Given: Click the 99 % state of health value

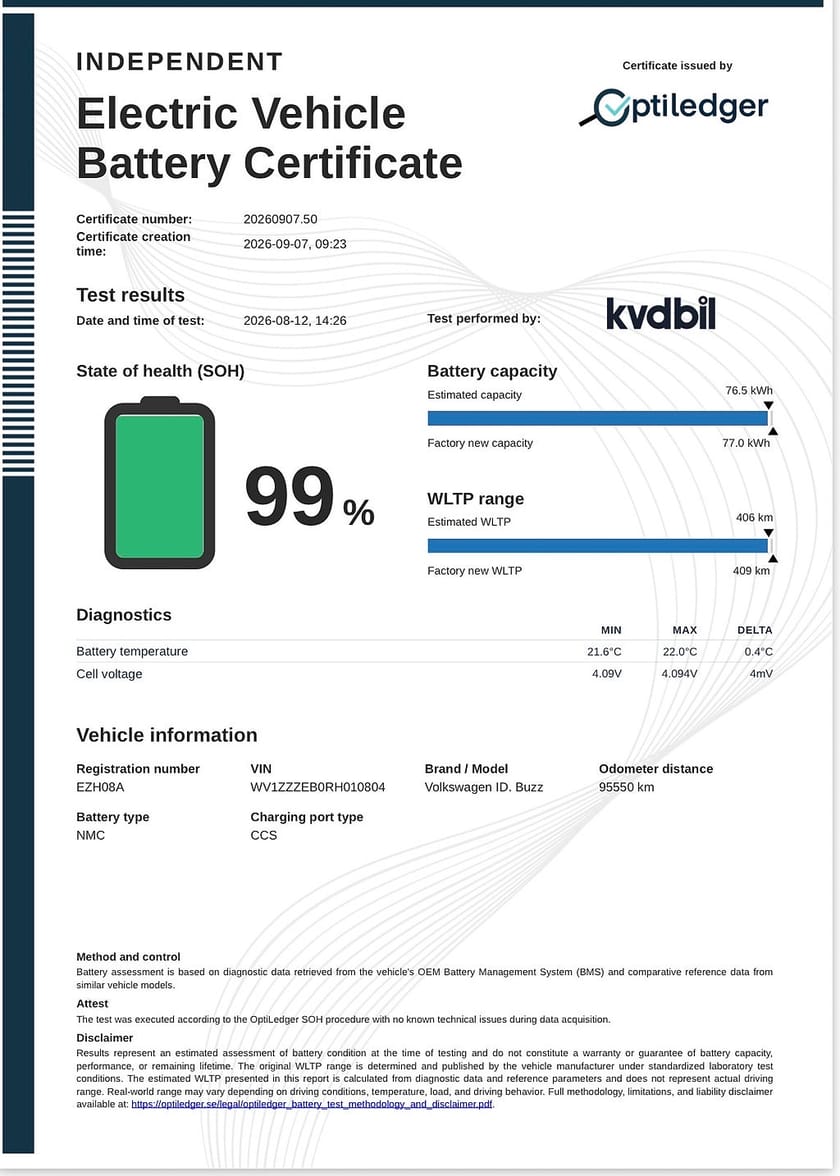Looking at the screenshot, I should coord(310,497).
